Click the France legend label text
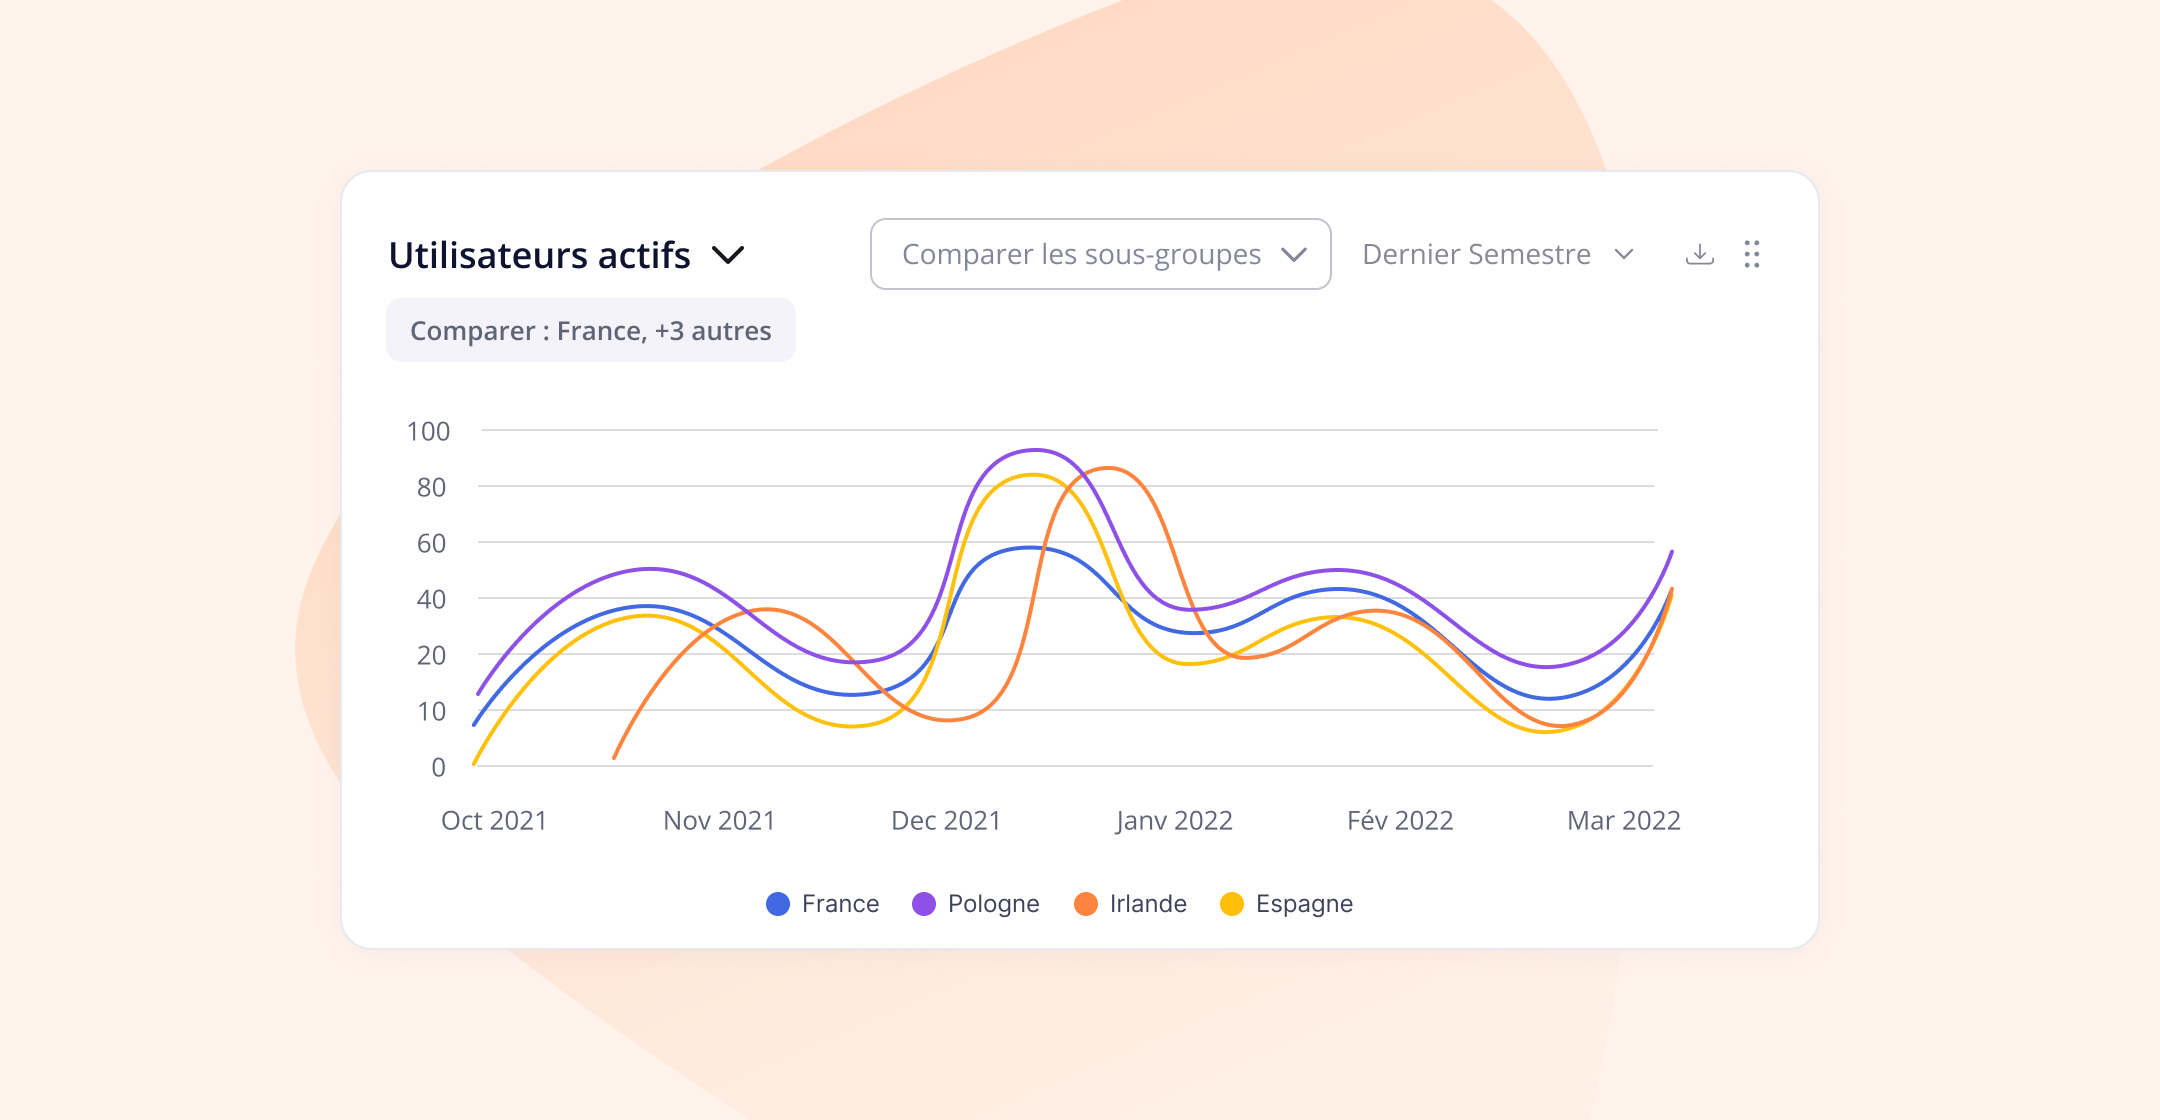Image resolution: width=2160 pixels, height=1120 pixels. point(840,904)
